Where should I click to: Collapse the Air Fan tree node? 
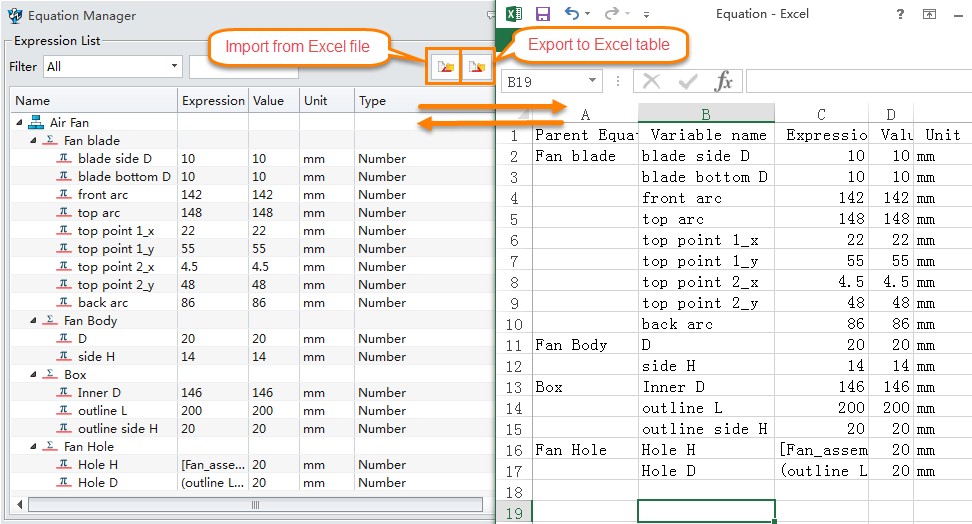[19, 123]
